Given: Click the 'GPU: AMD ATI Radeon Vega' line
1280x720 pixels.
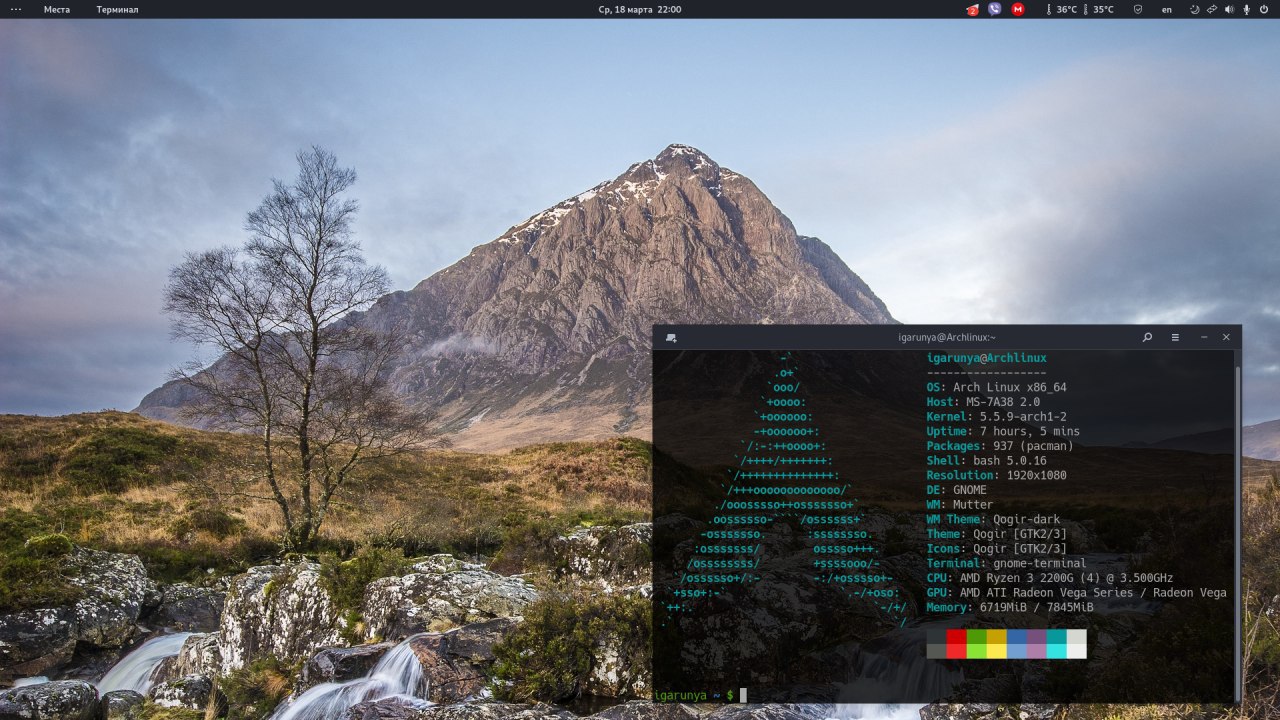Looking at the screenshot, I should (x=1077, y=593).
